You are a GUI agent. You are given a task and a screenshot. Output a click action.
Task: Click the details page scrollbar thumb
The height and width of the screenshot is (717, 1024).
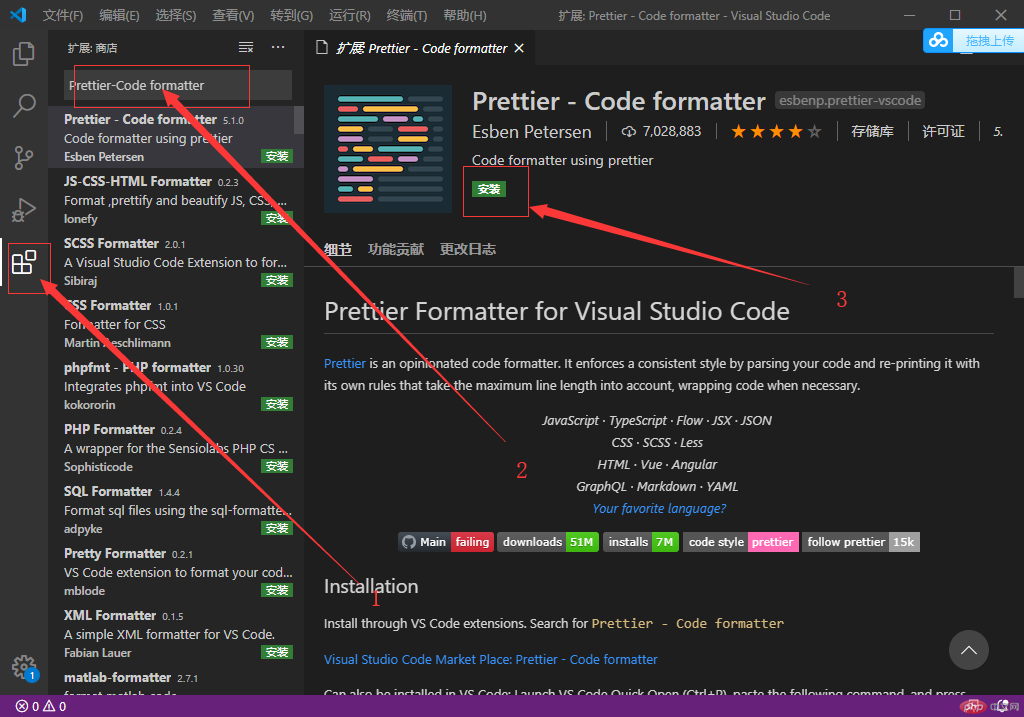(x=1019, y=282)
